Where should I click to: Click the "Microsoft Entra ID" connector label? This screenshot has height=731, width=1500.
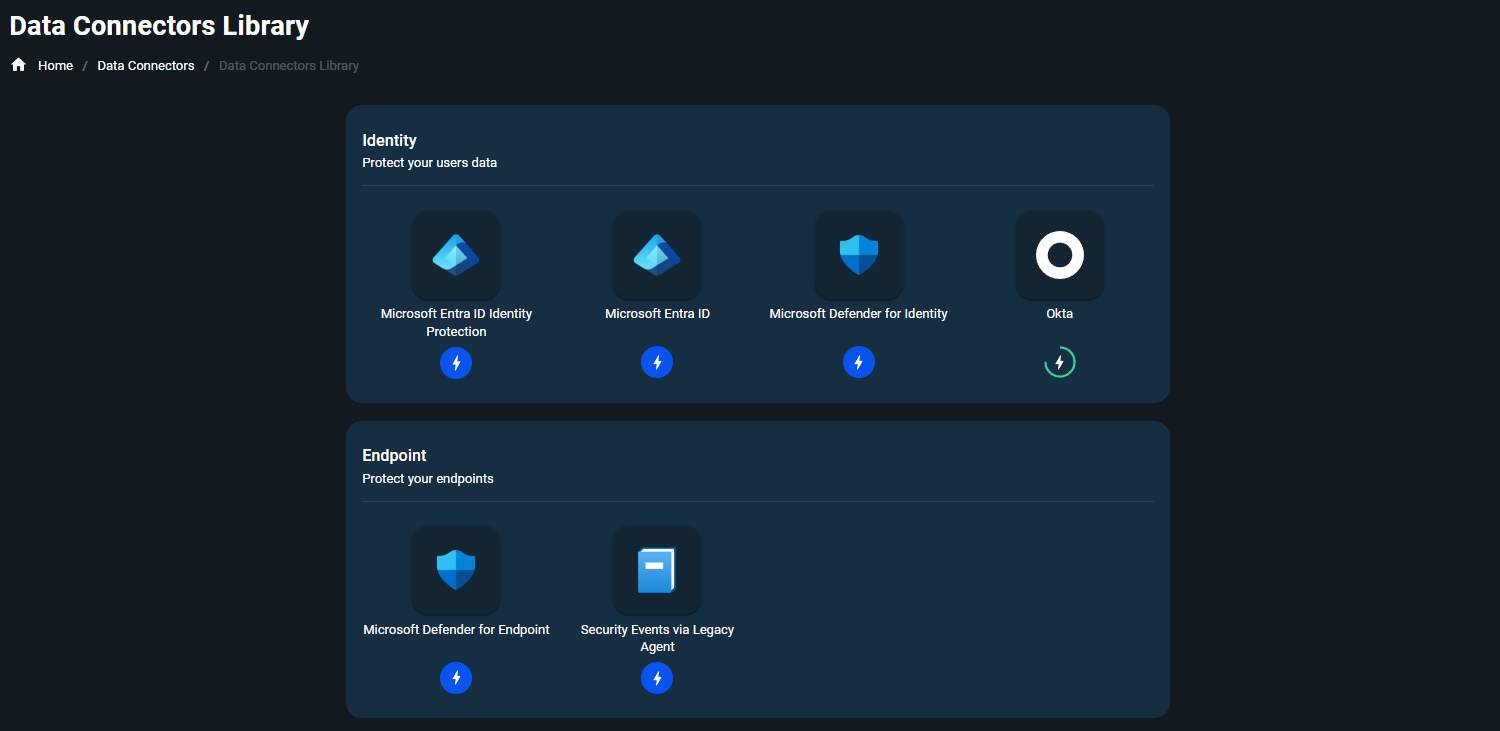[x=657, y=314]
